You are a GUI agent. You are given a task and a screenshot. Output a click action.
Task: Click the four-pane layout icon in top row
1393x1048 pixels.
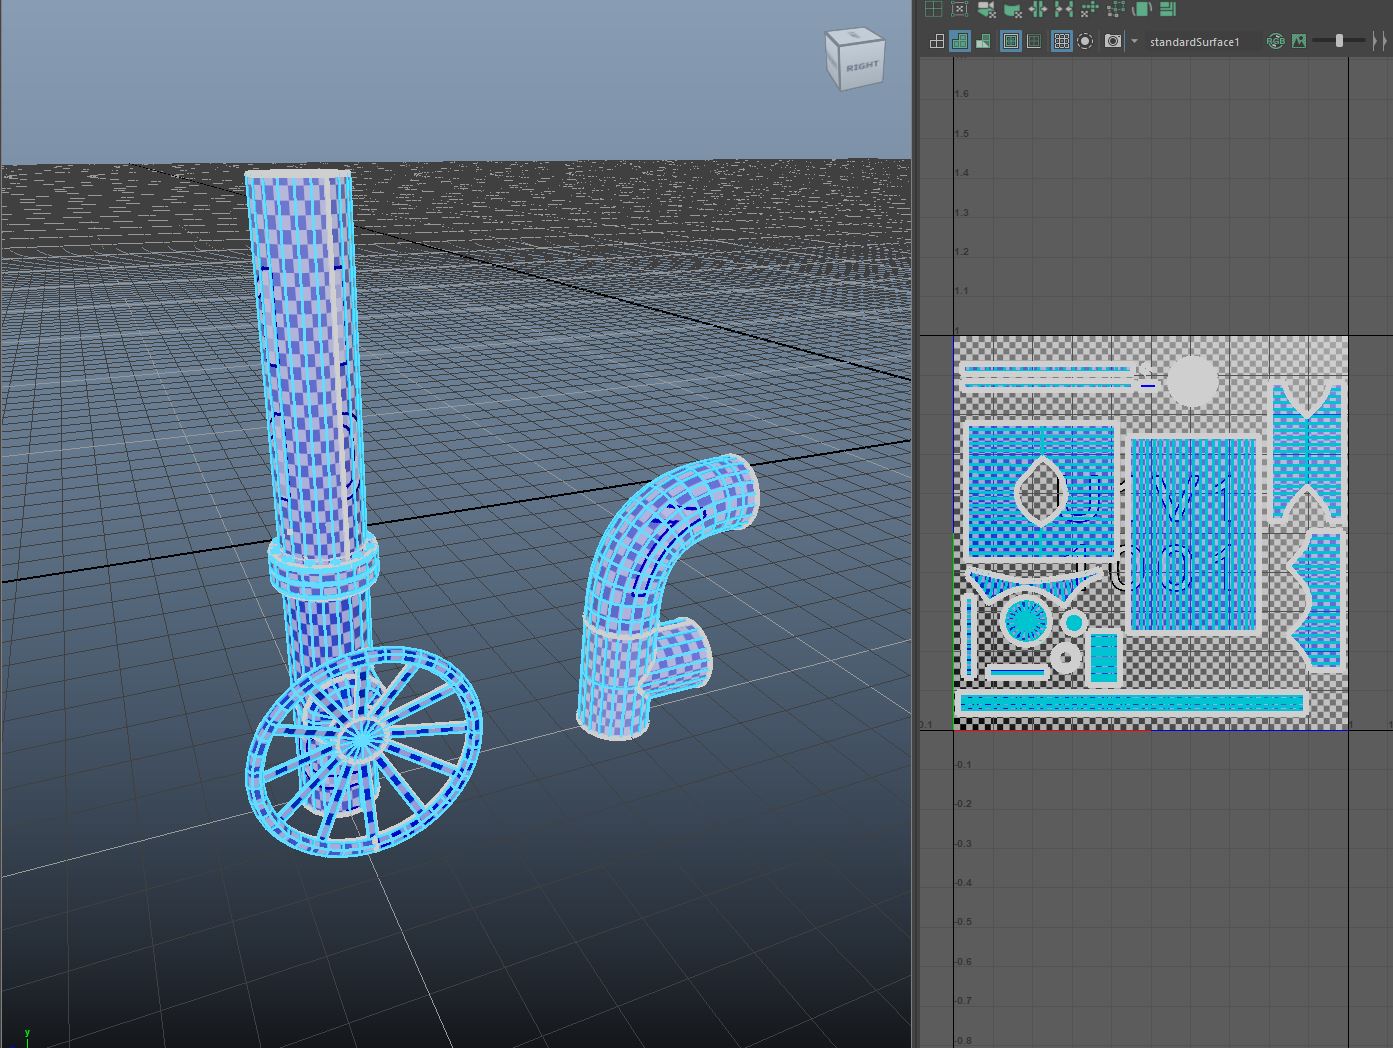tap(933, 9)
